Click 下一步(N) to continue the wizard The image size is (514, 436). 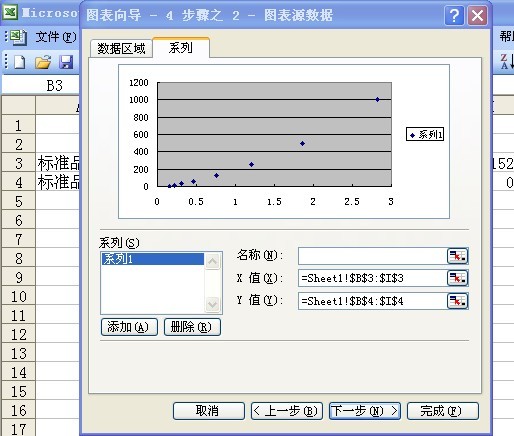[x=365, y=411]
